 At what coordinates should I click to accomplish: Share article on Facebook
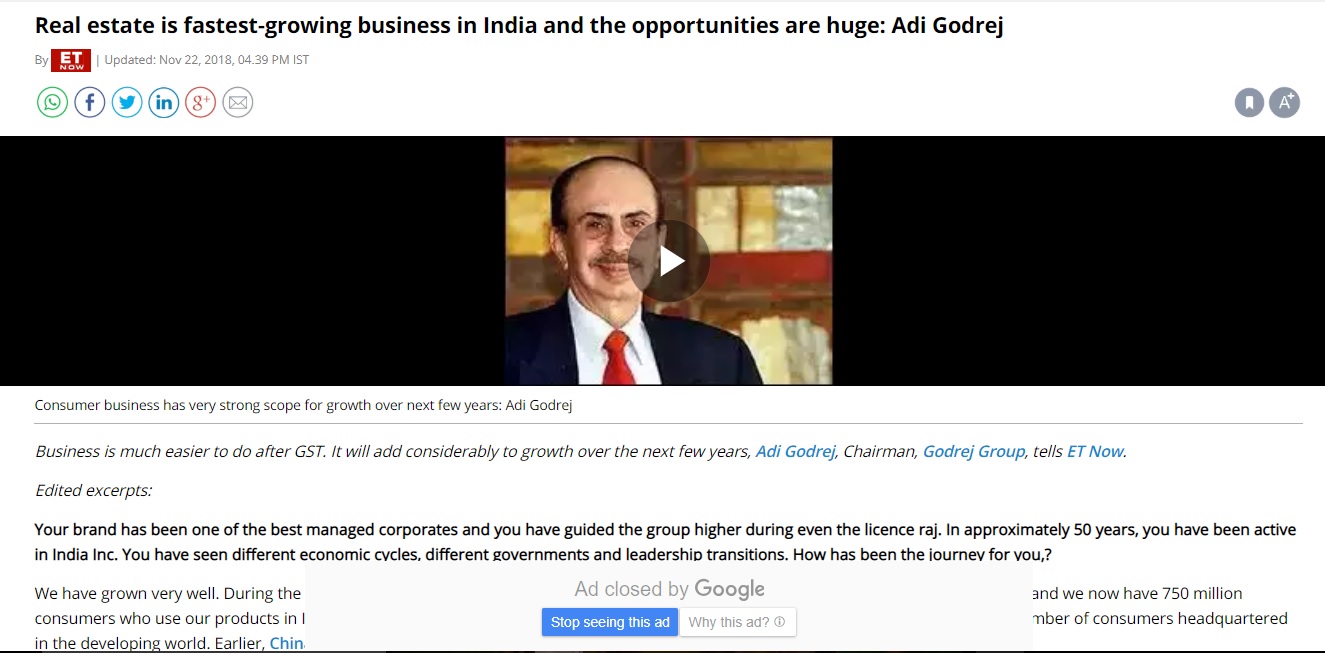(x=90, y=102)
